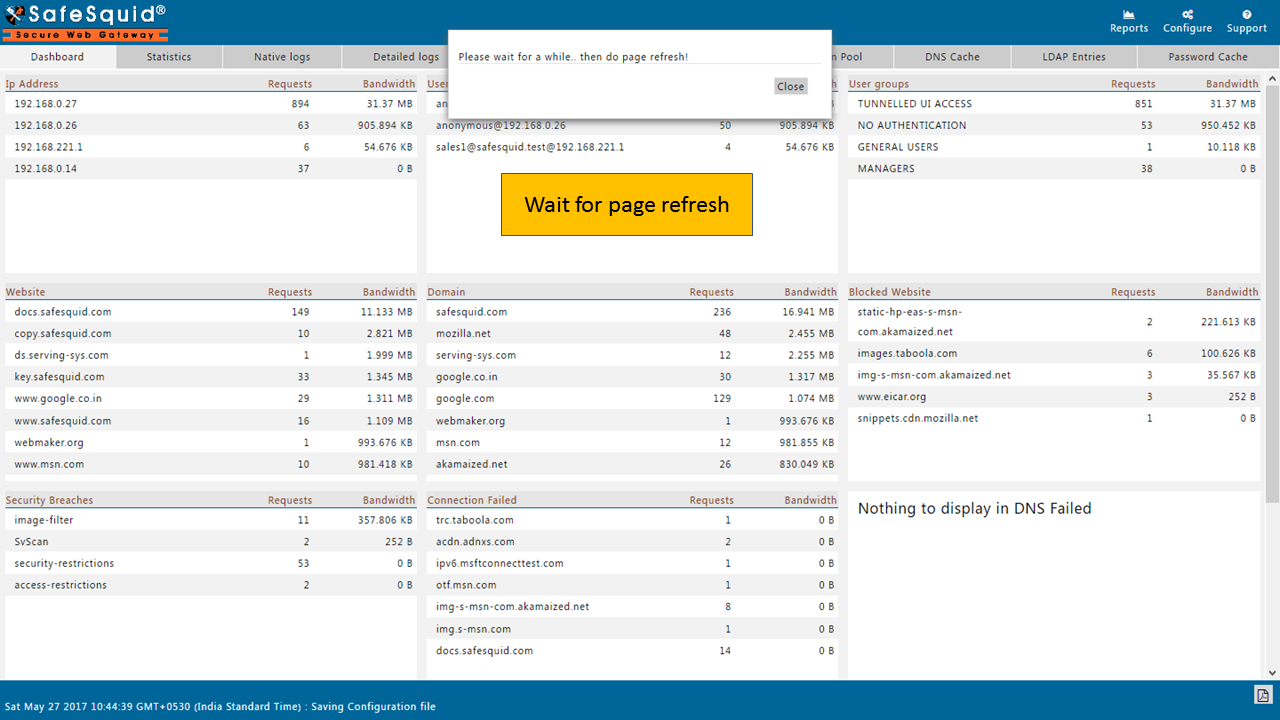Select website key.safesquid.com
The image size is (1280, 720).
(x=211, y=377)
